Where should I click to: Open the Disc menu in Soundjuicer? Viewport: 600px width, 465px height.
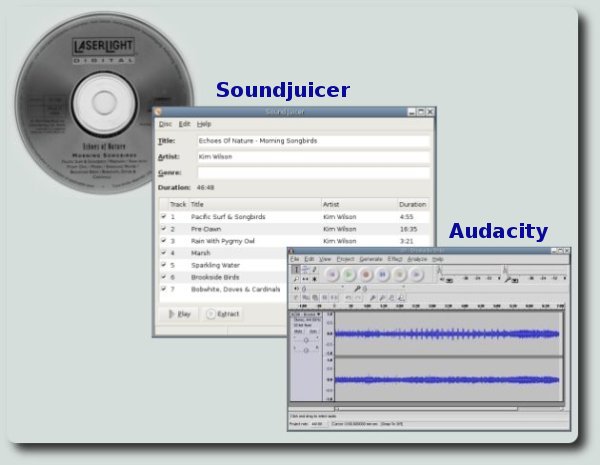pyautogui.click(x=165, y=124)
